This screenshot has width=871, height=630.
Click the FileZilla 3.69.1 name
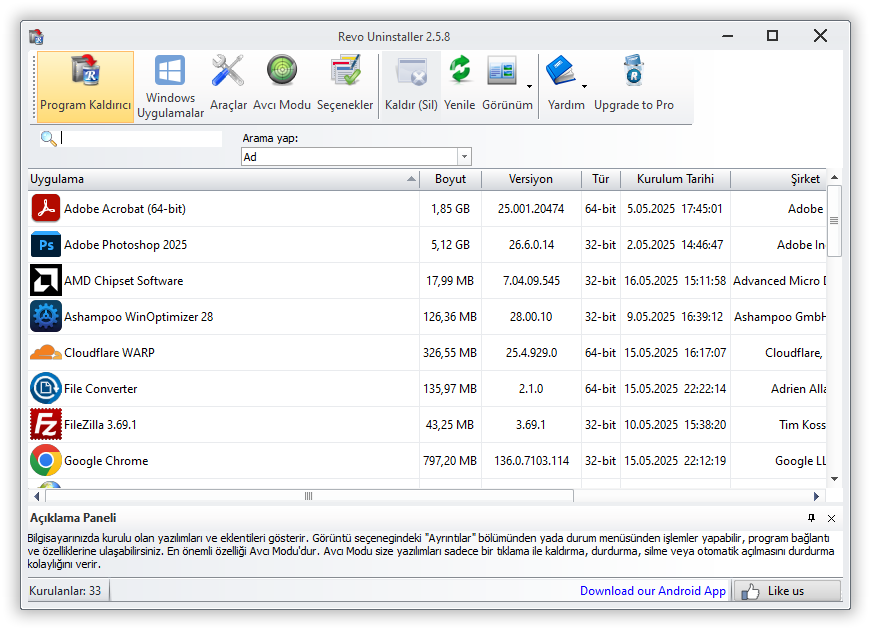click(x=100, y=425)
